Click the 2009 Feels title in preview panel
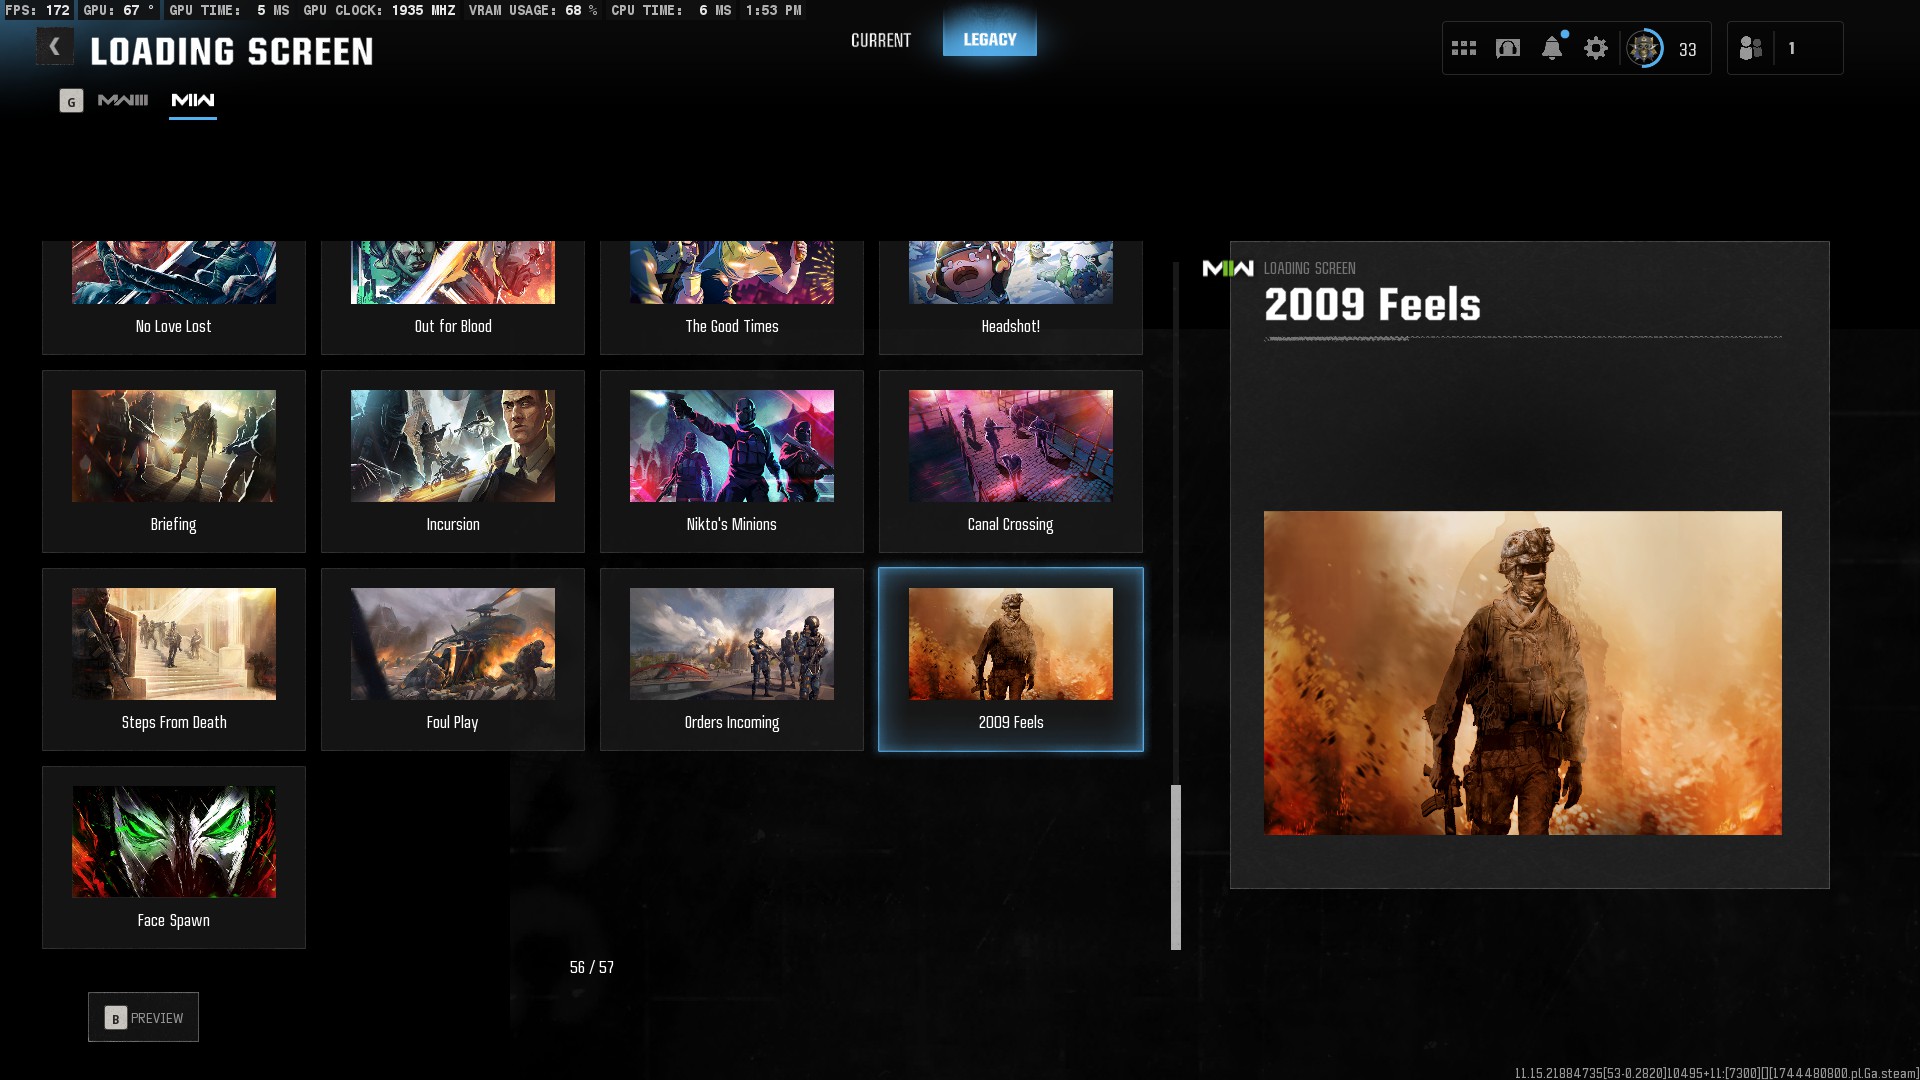1920x1080 pixels. 1372,304
